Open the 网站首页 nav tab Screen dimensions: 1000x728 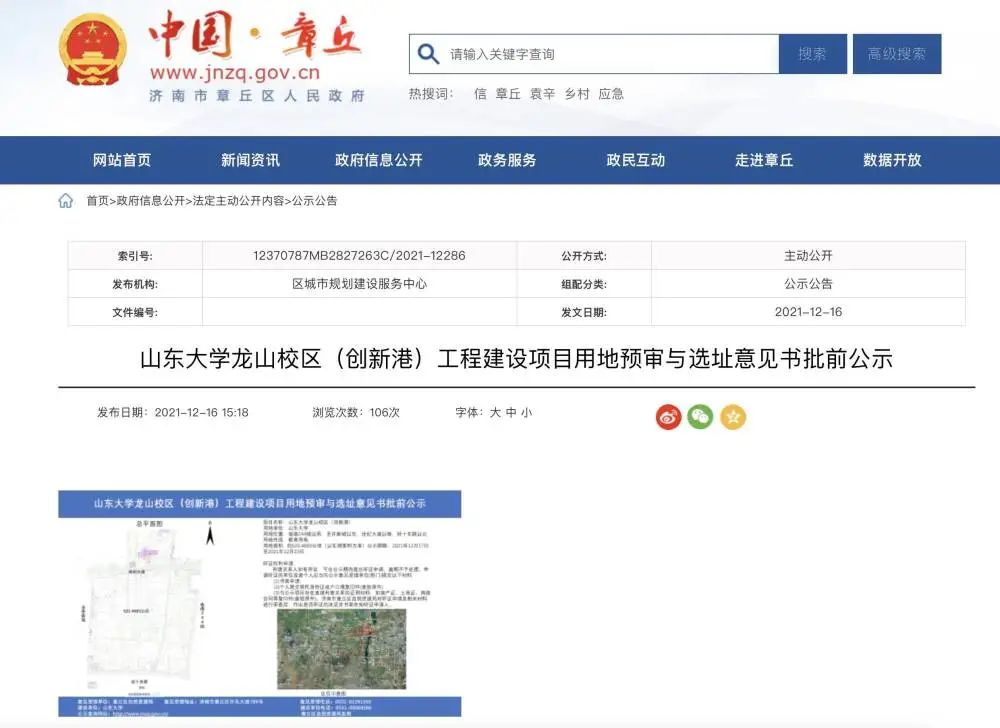tap(122, 160)
